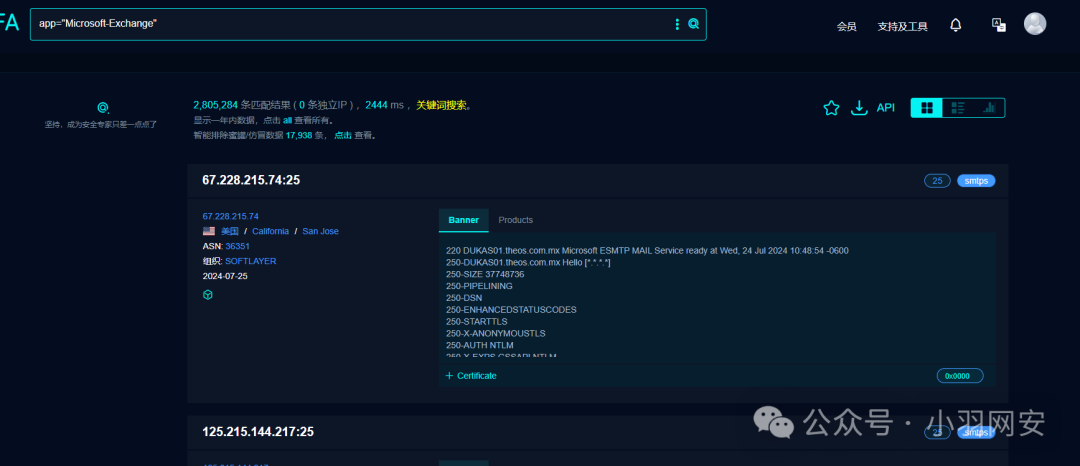Click the 'all' link to view all data
This screenshot has height=466, width=1080.
(288, 120)
